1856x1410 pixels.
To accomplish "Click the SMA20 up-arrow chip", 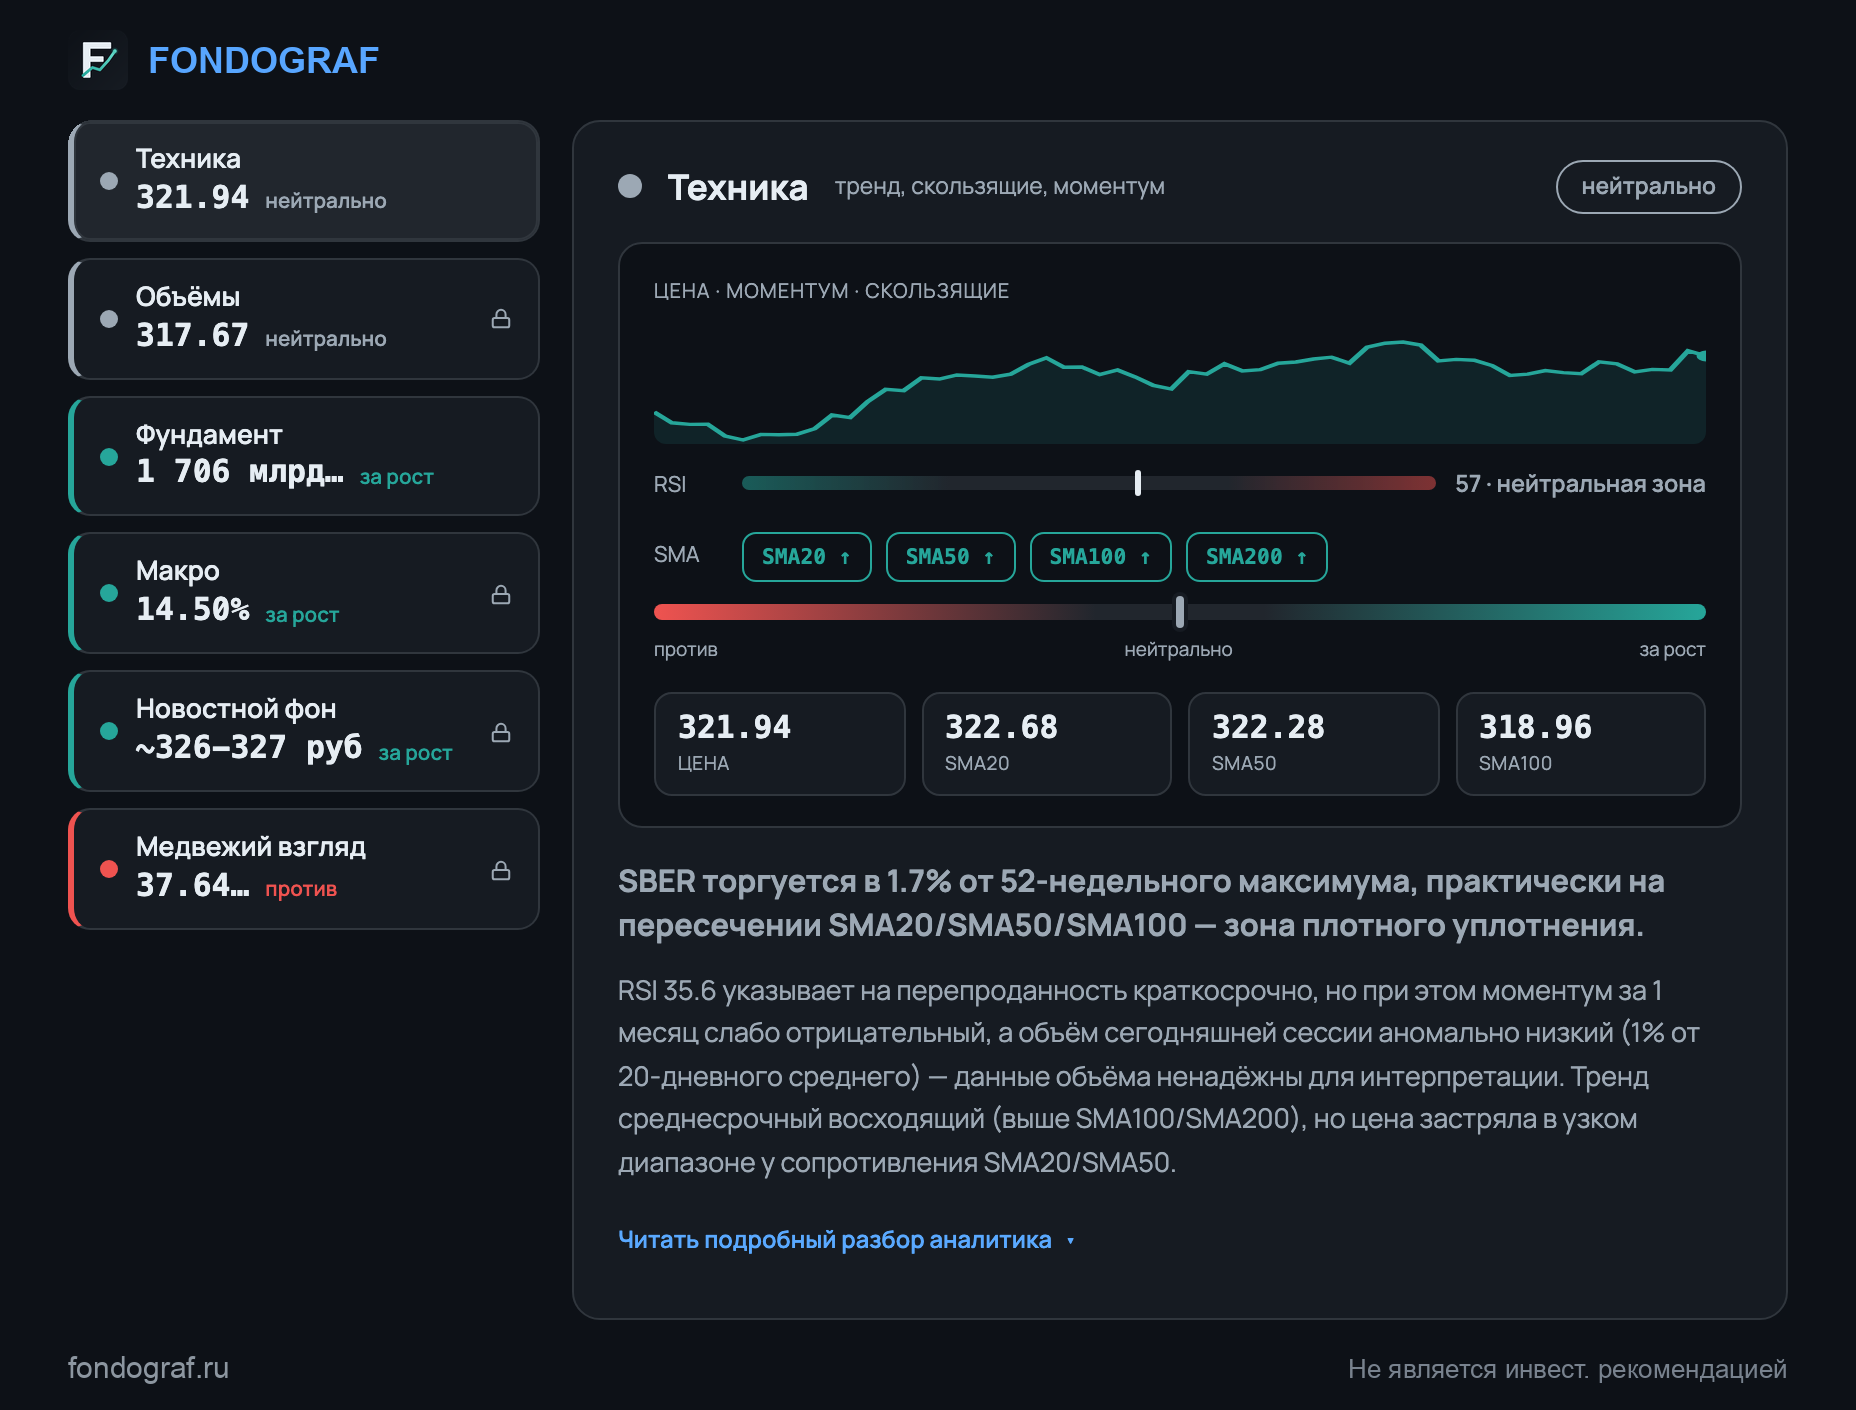I will 806,557.
